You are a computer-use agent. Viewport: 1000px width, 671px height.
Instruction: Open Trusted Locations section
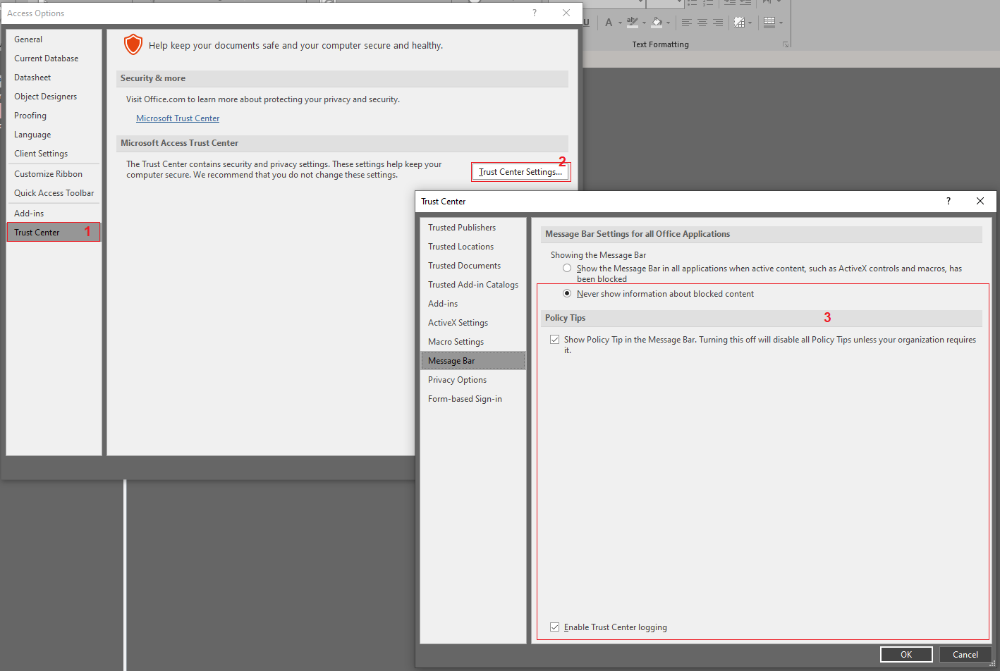coord(473,246)
